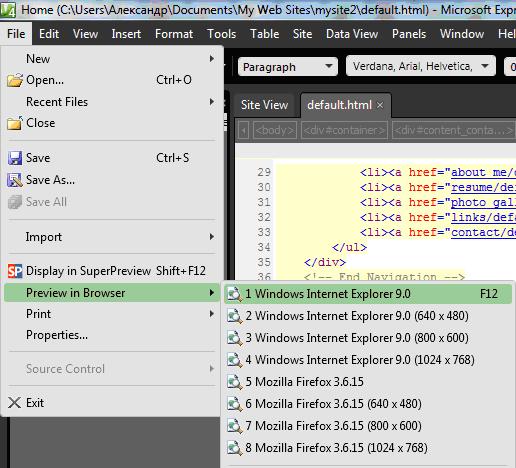This screenshot has height=468, width=516.
Task: Choose Close from the File menu
Action: tap(112, 123)
